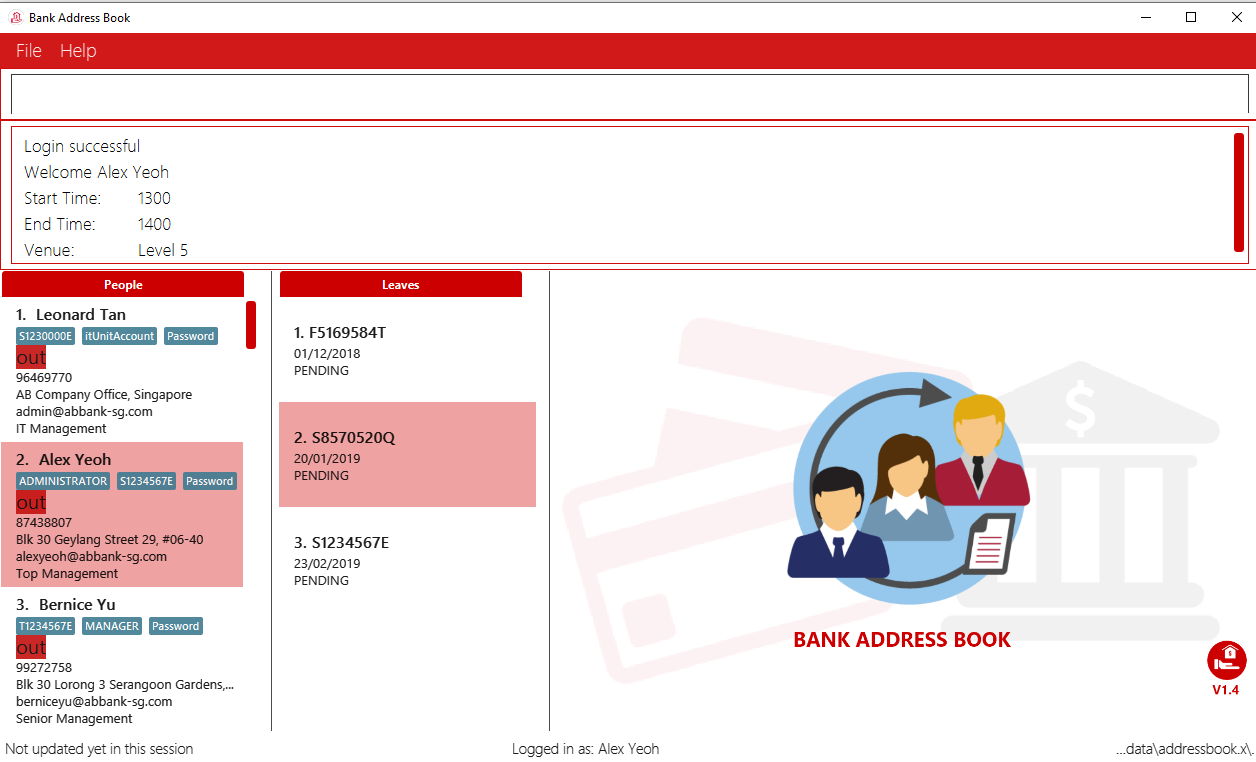Screen dimensions: 1256x762
Task: Click the Welcome Alex Yeoh line
Action: 97,172
